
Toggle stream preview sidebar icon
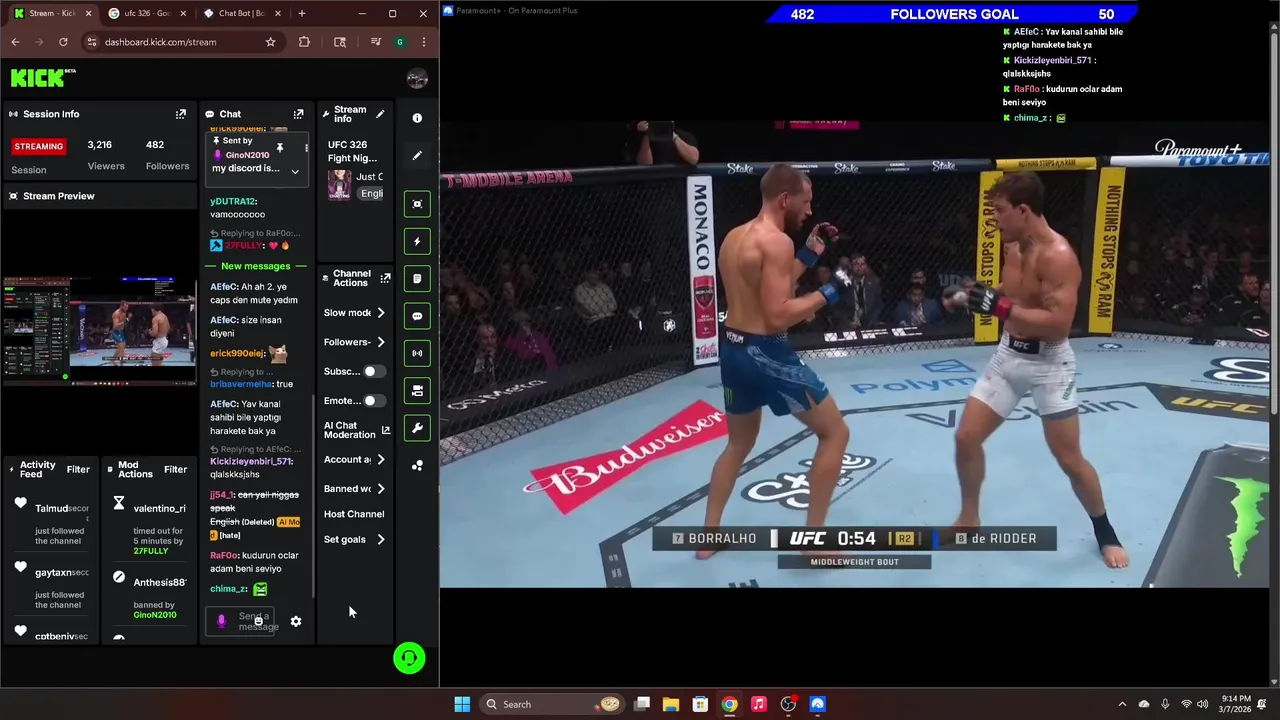417,204
